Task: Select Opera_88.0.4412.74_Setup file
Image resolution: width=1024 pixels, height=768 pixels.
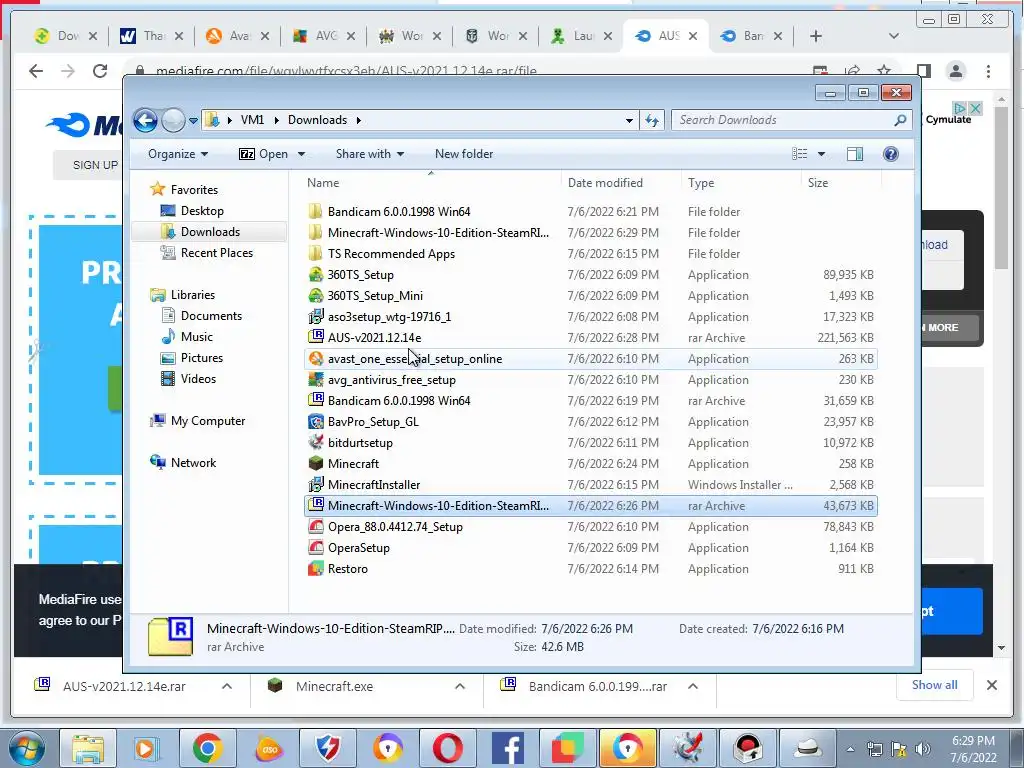Action: click(395, 527)
